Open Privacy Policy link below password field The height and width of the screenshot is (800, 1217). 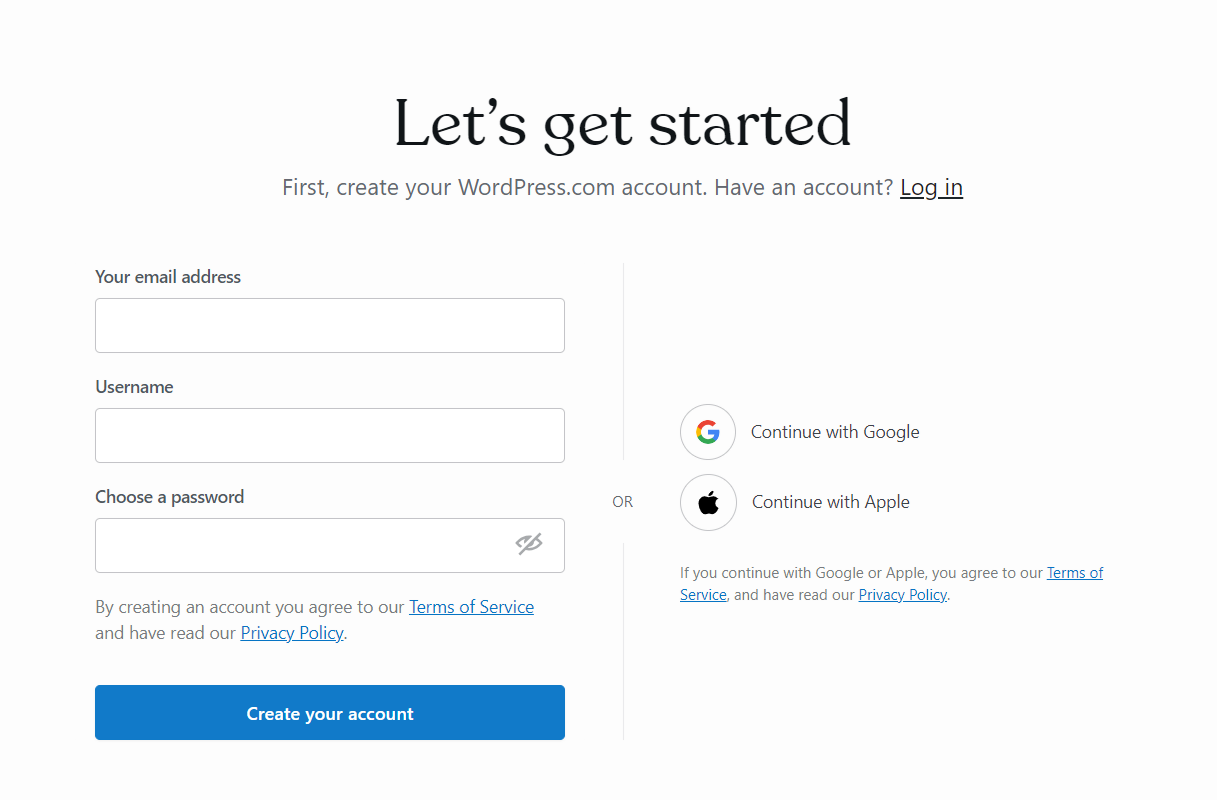pyautogui.click(x=292, y=633)
